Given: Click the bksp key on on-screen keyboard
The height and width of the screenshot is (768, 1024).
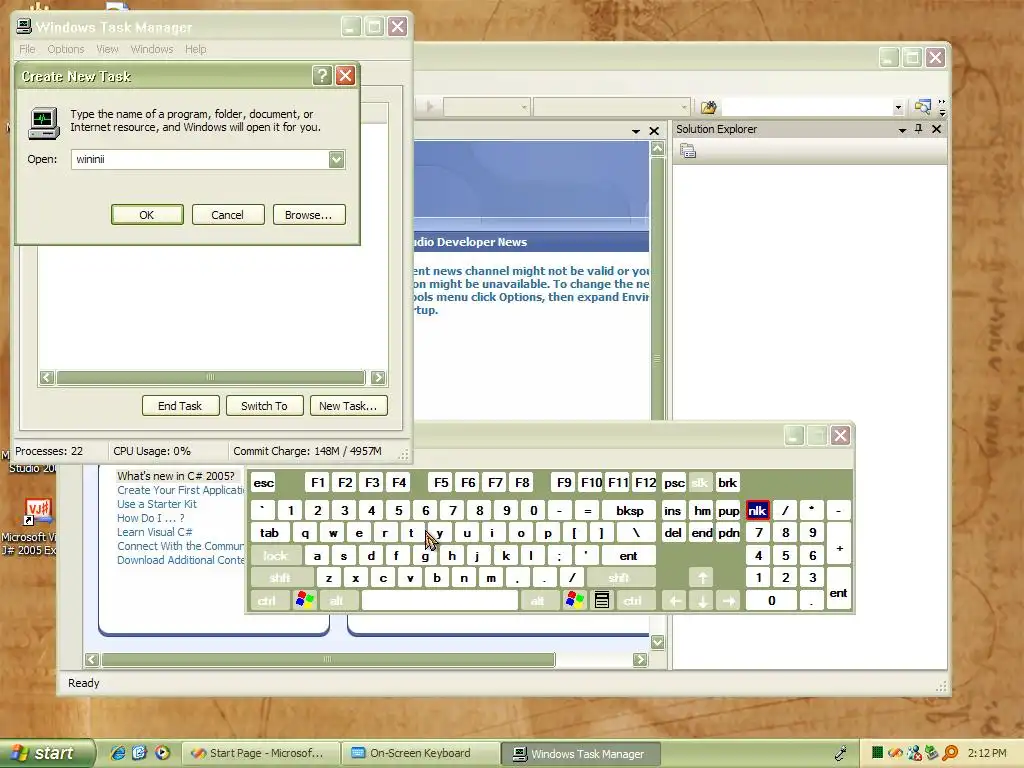Looking at the screenshot, I should (630, 511).
